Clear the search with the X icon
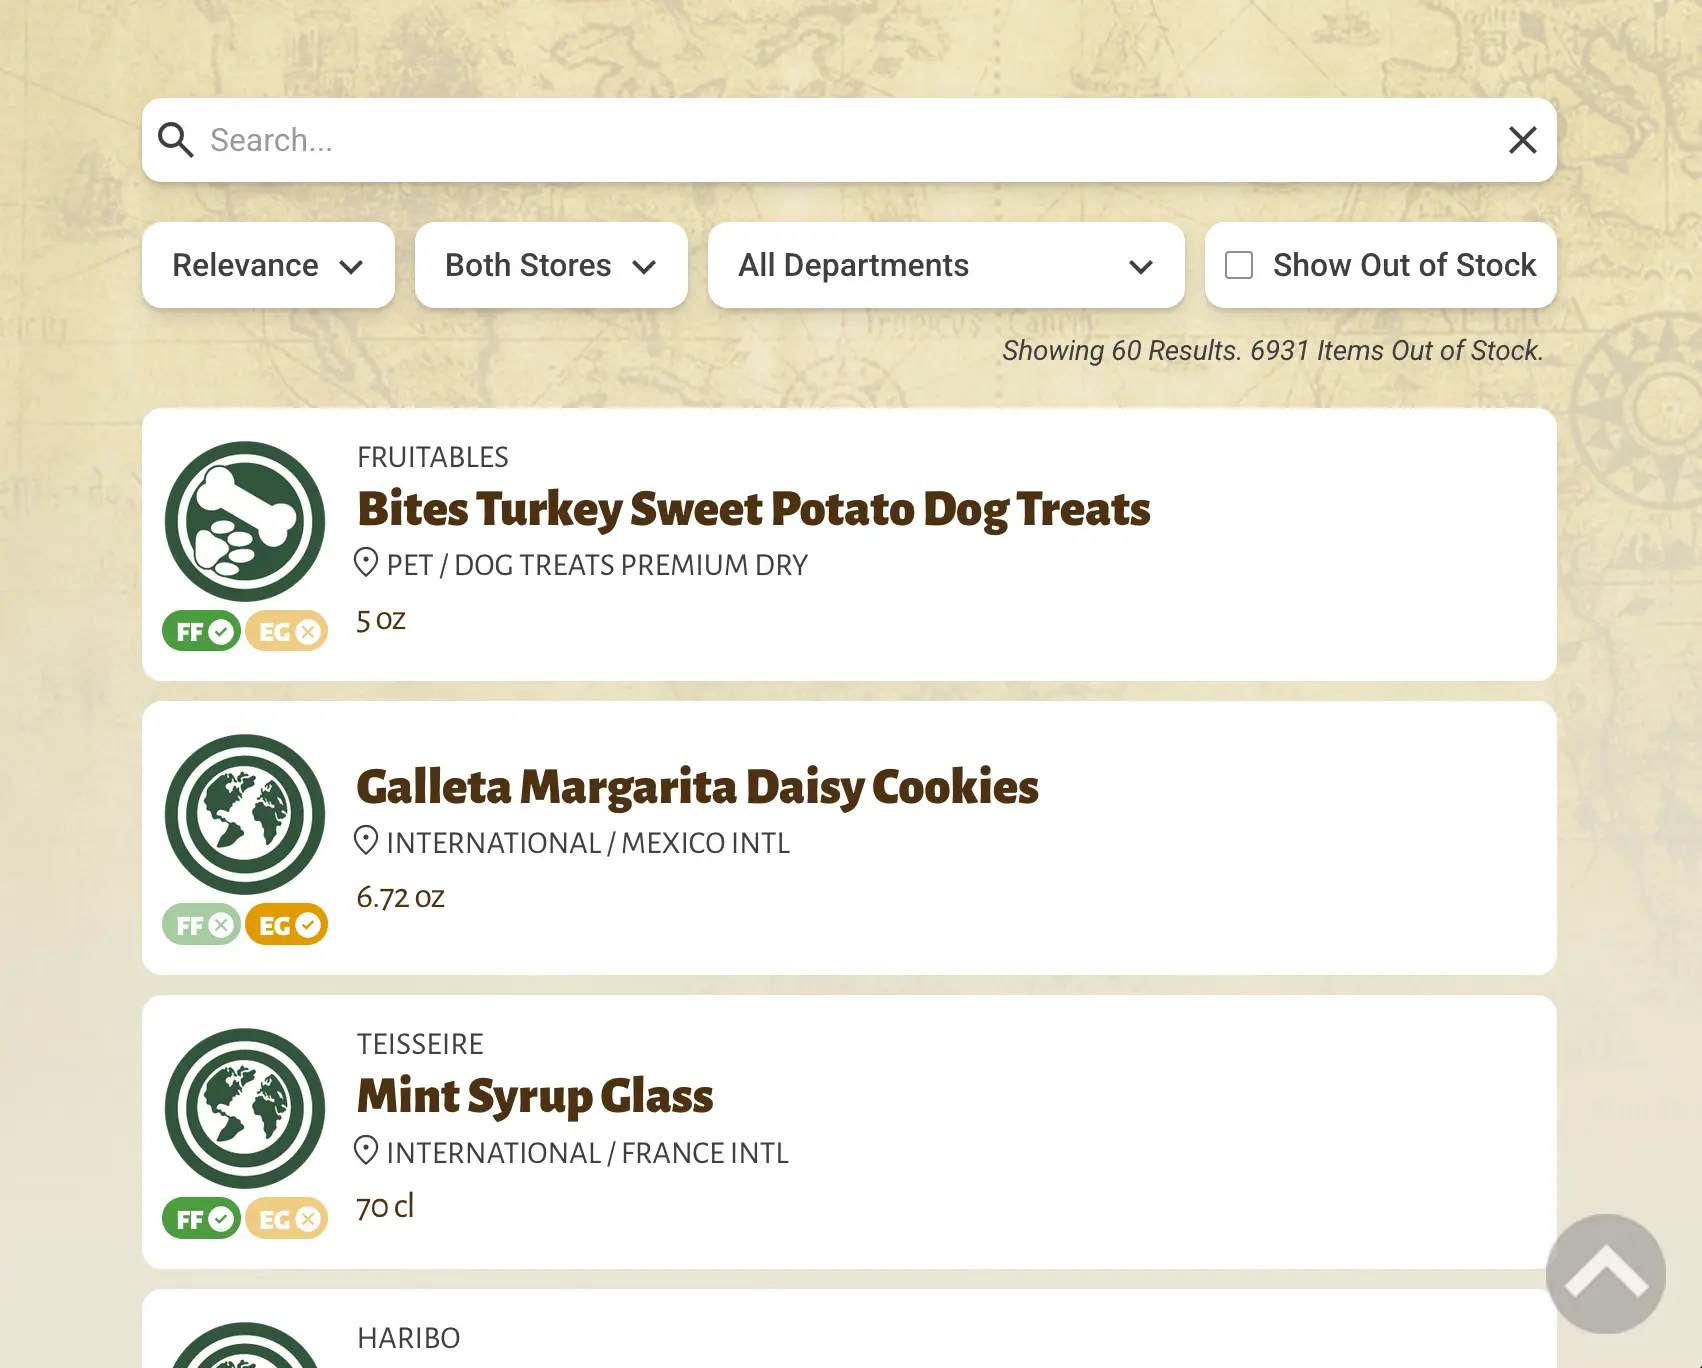Screen dimensions: 1702x1368 tap(1522, 140)
